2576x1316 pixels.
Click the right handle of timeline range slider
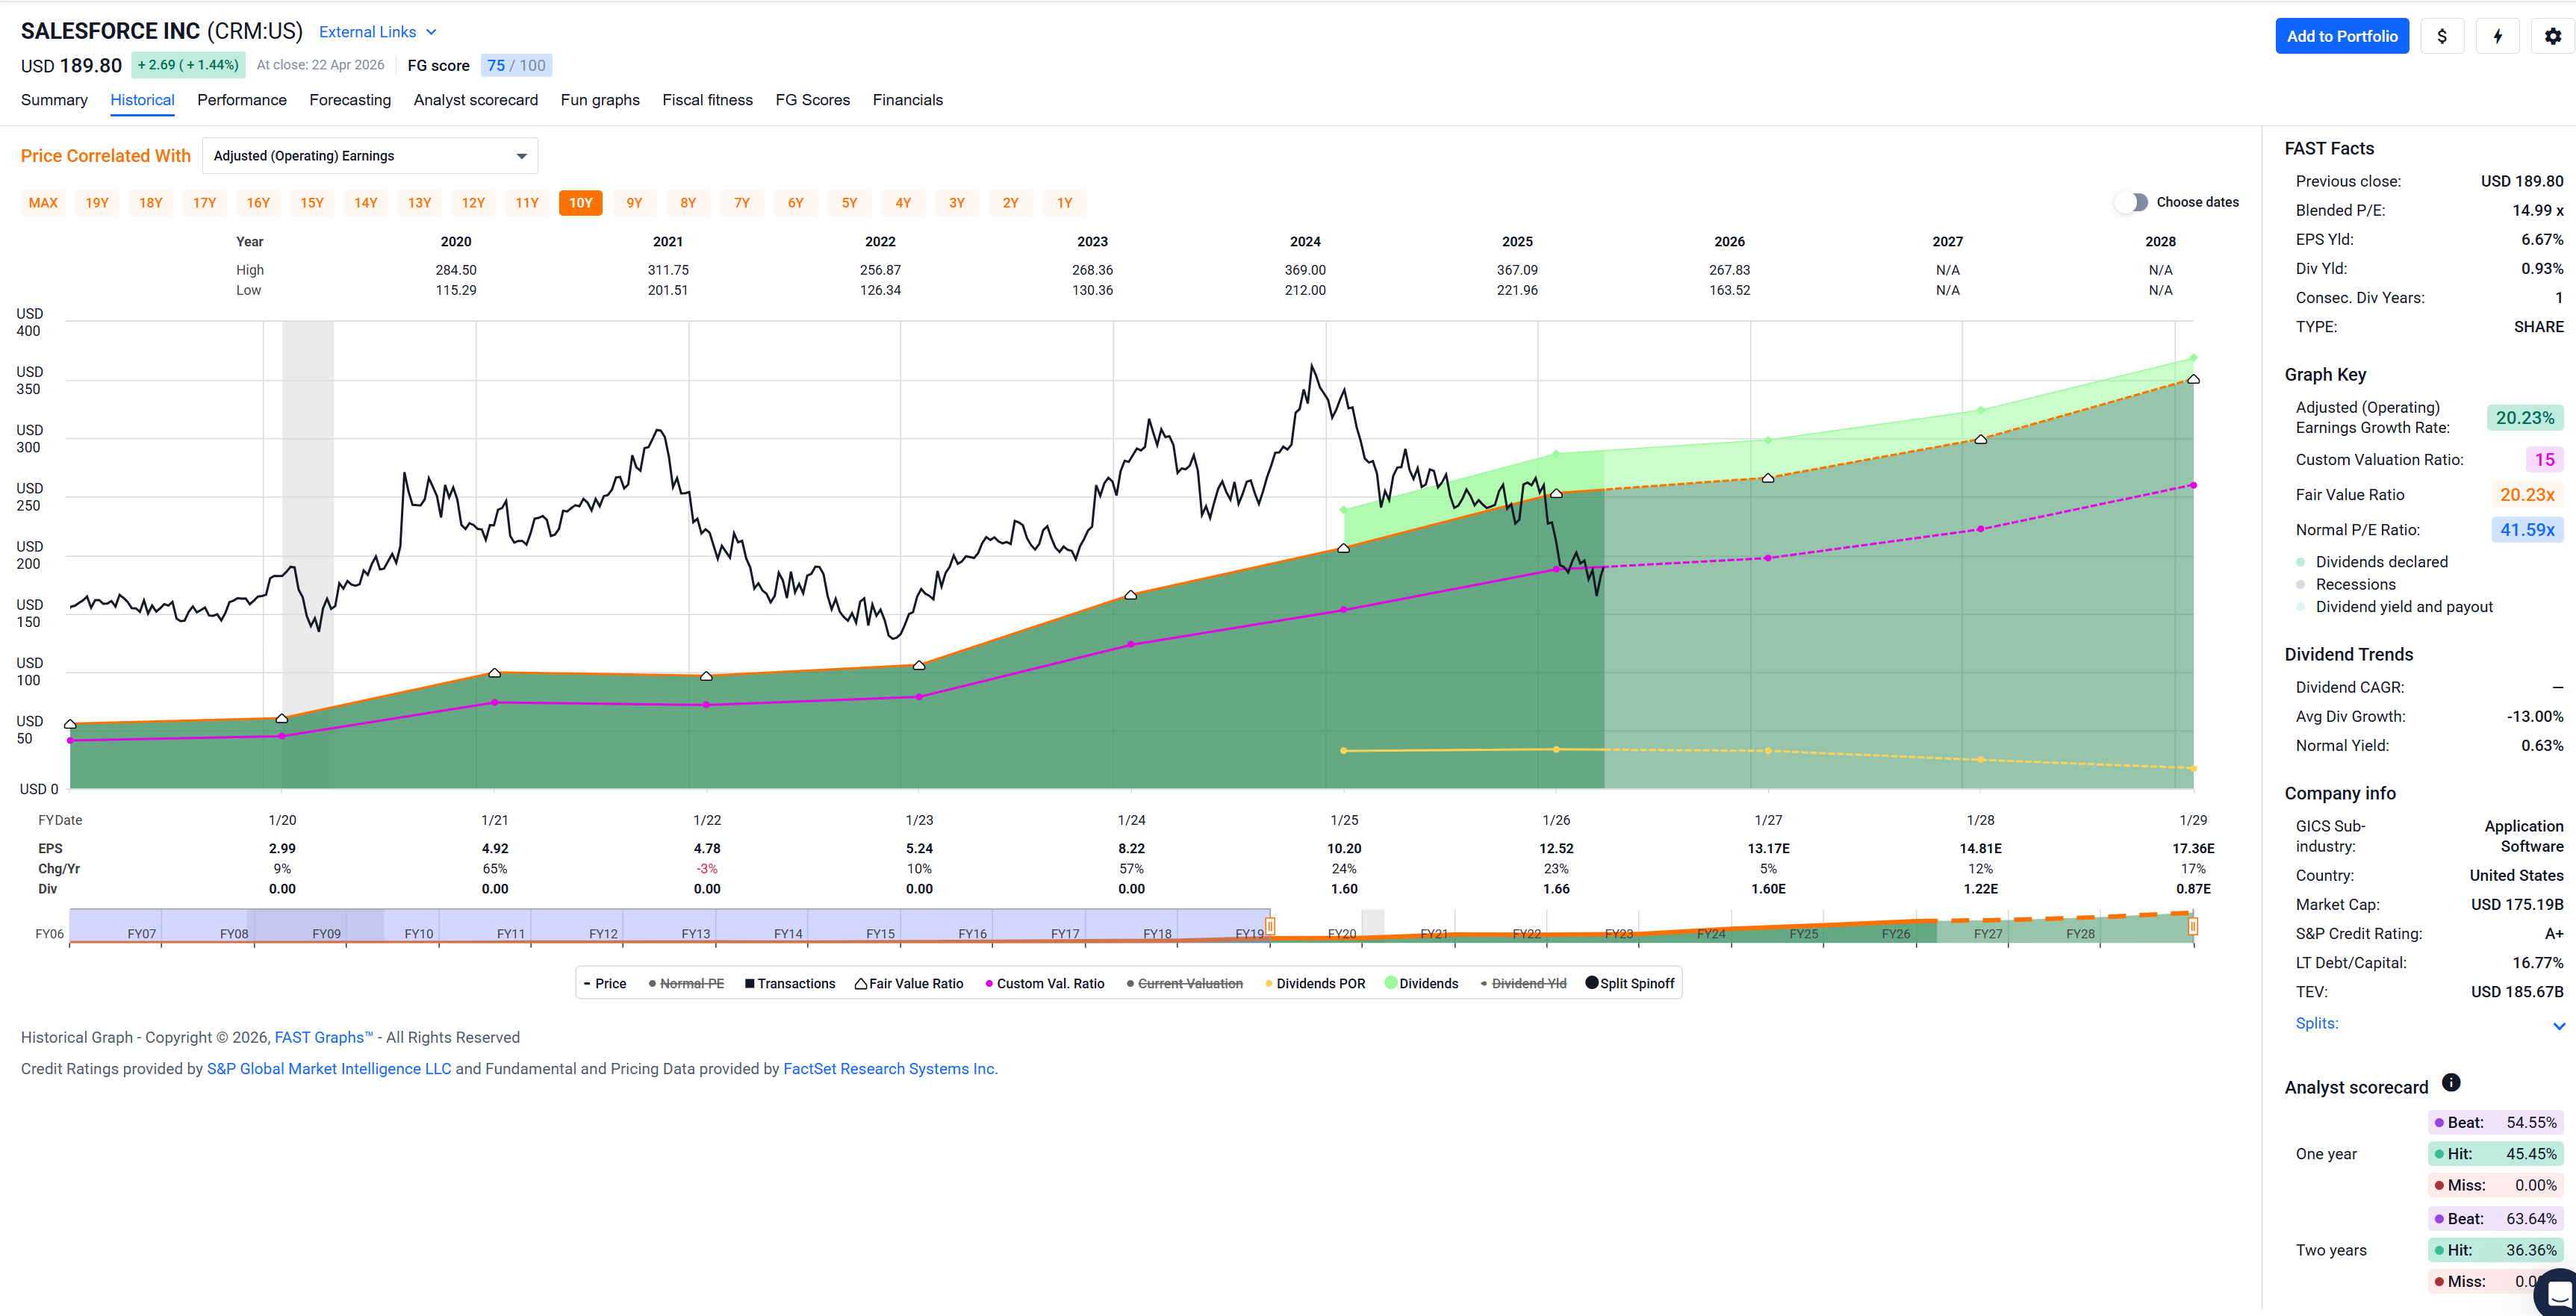(x=2192, y=927)
